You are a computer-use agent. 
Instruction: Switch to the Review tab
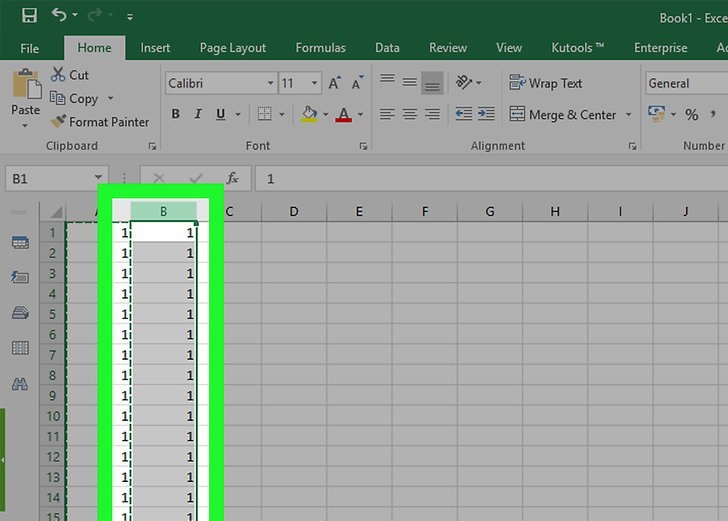coord(448,48)
